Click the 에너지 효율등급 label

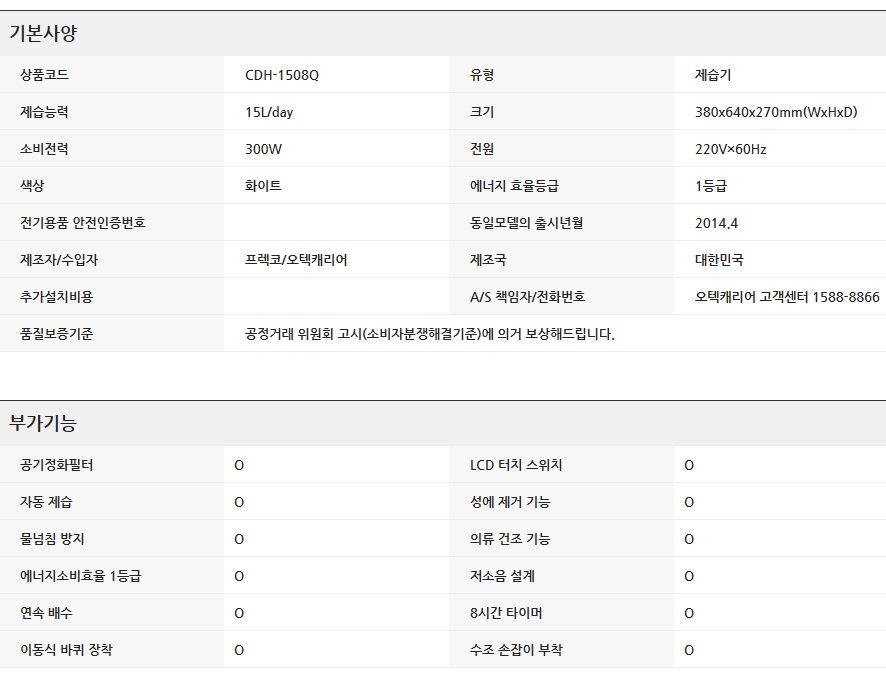tap(514, 186)
